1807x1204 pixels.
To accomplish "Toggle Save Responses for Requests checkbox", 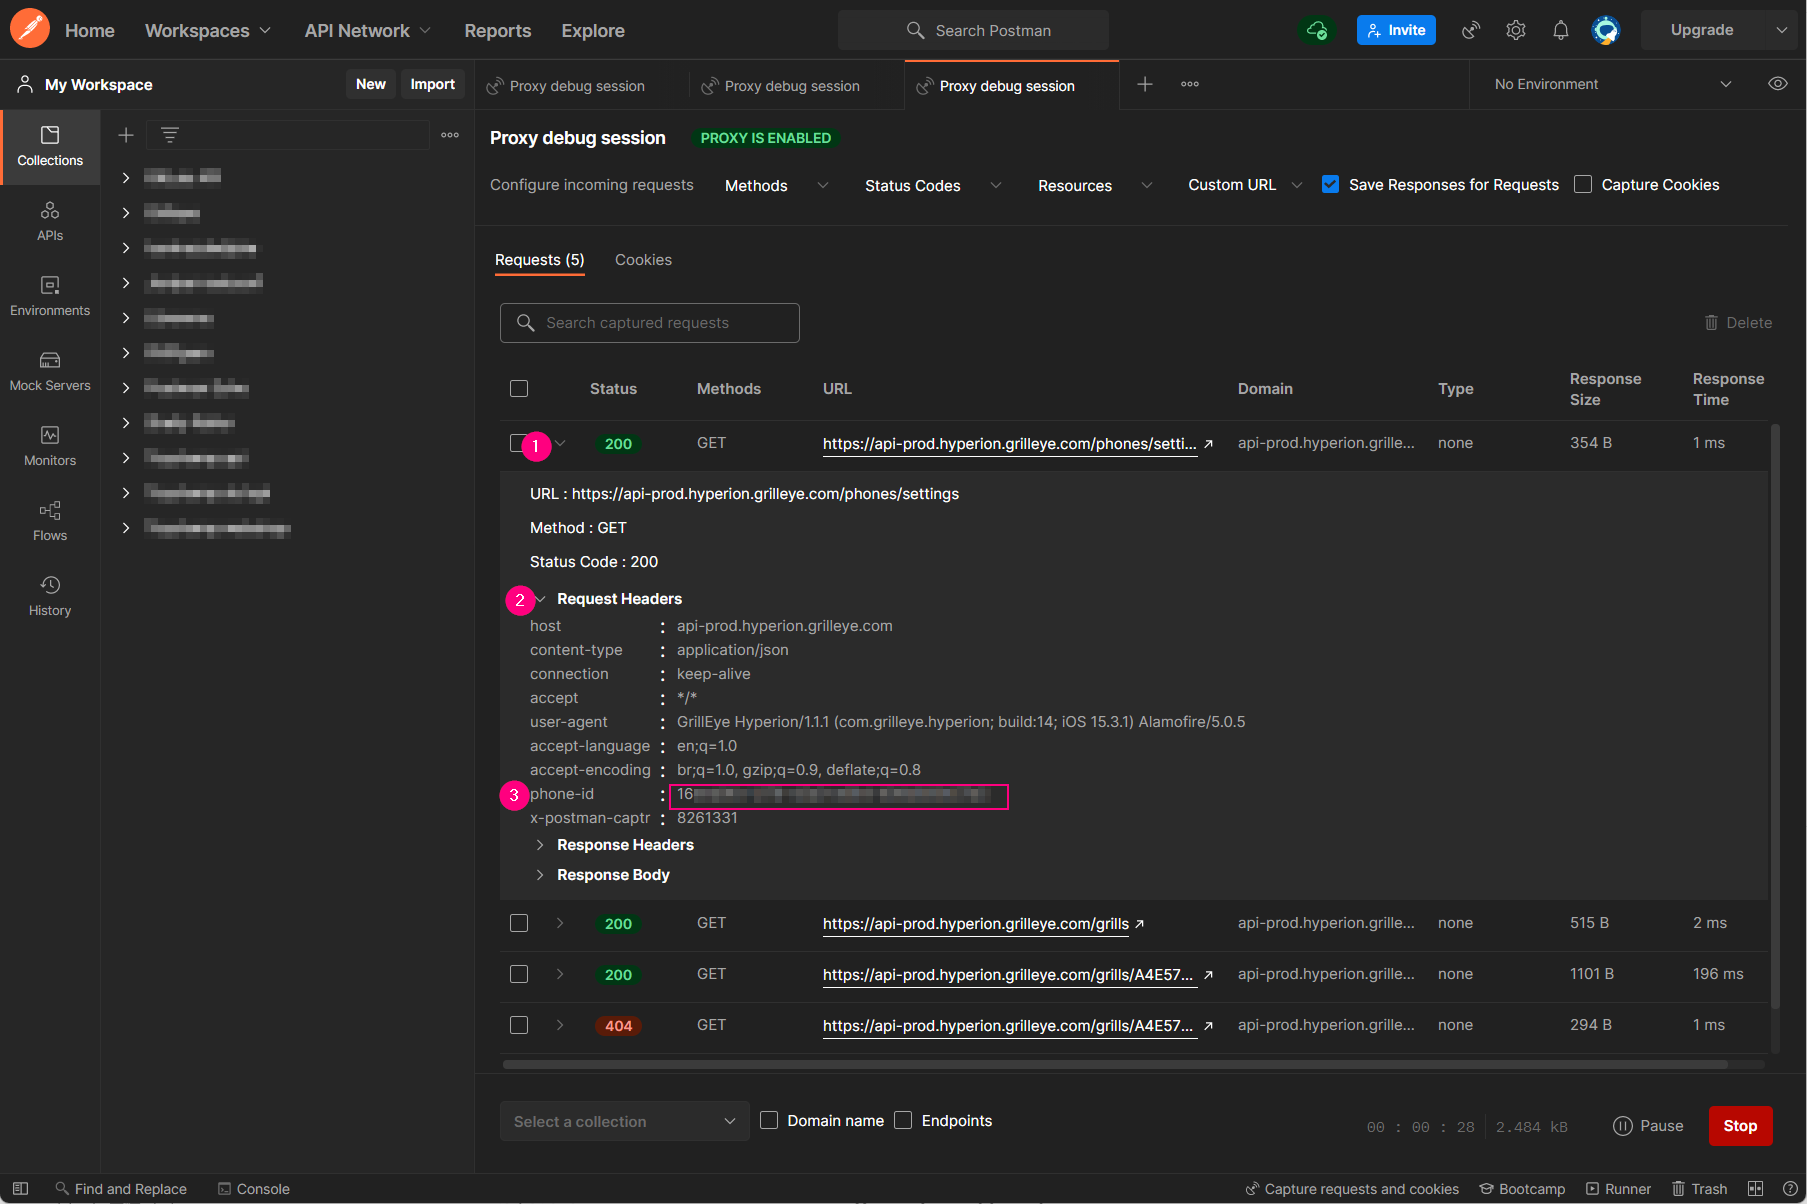I will coord(1330,184).
